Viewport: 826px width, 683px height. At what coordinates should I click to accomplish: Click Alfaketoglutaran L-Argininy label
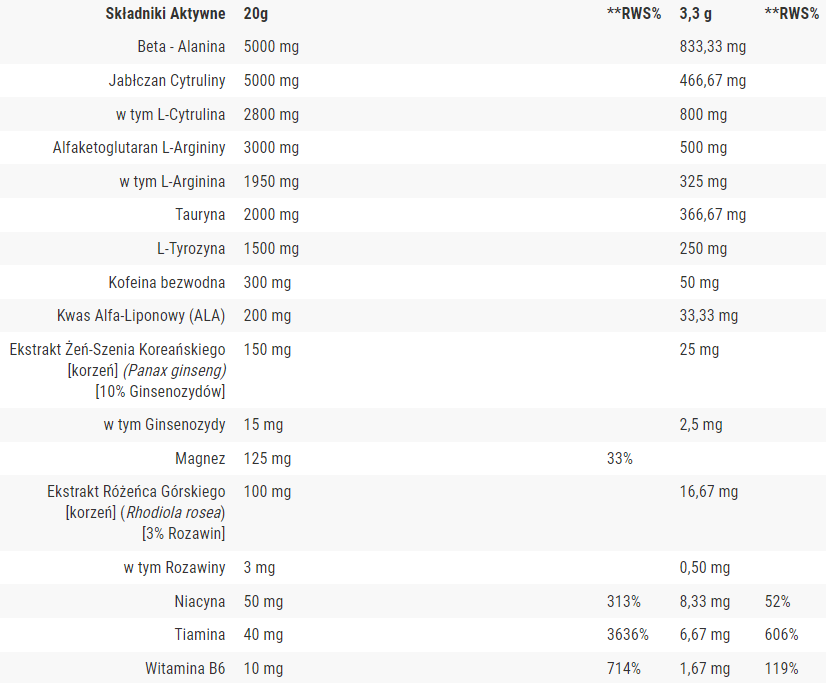click(x=139, y=147)
